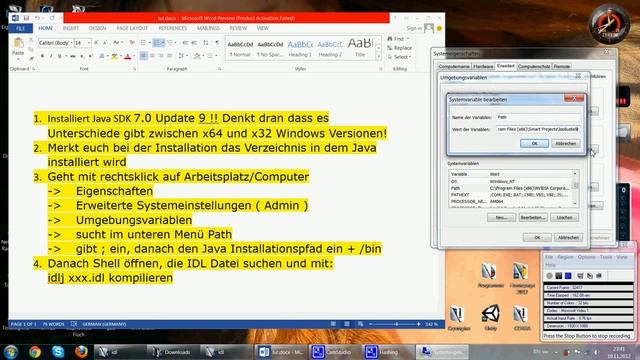Click the Clear Formatting icon
The image size is (640, 360).
pos(132,42)
